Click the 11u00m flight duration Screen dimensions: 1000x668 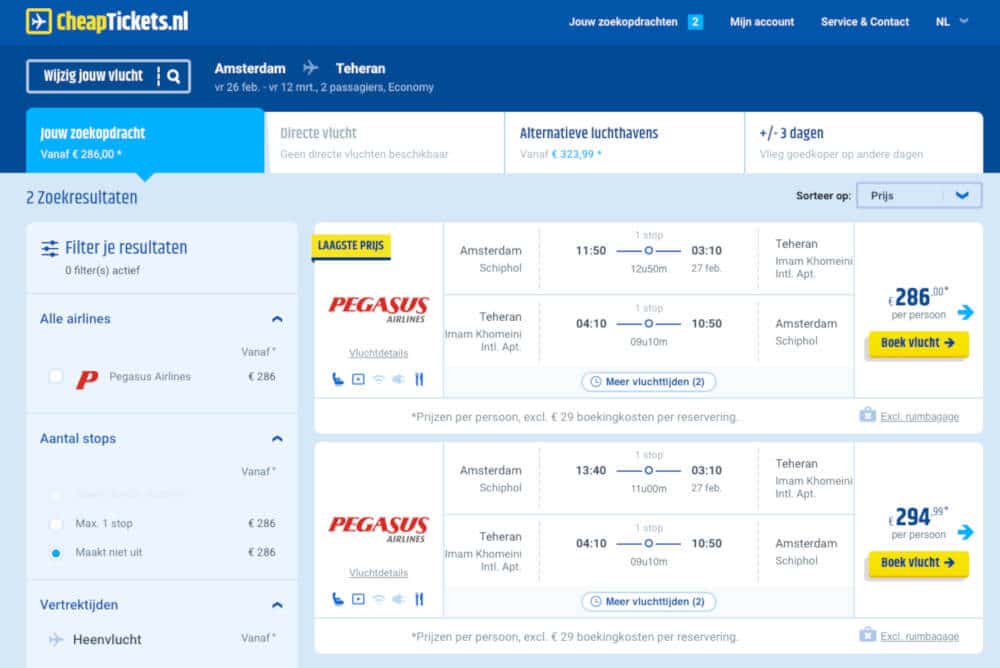coord(649,489)
